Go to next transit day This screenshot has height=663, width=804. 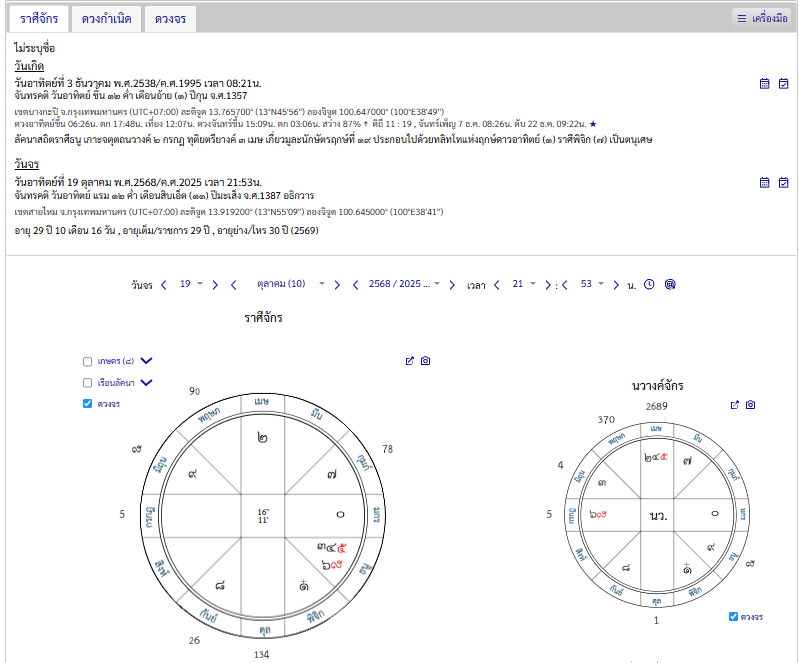(215, 285)
